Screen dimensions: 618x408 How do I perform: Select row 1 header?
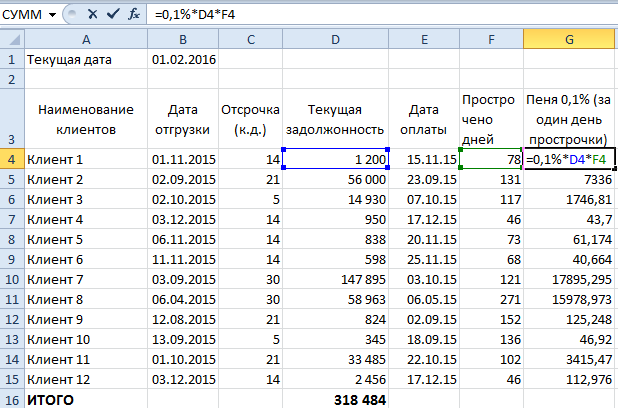click(x=12, y=60)
